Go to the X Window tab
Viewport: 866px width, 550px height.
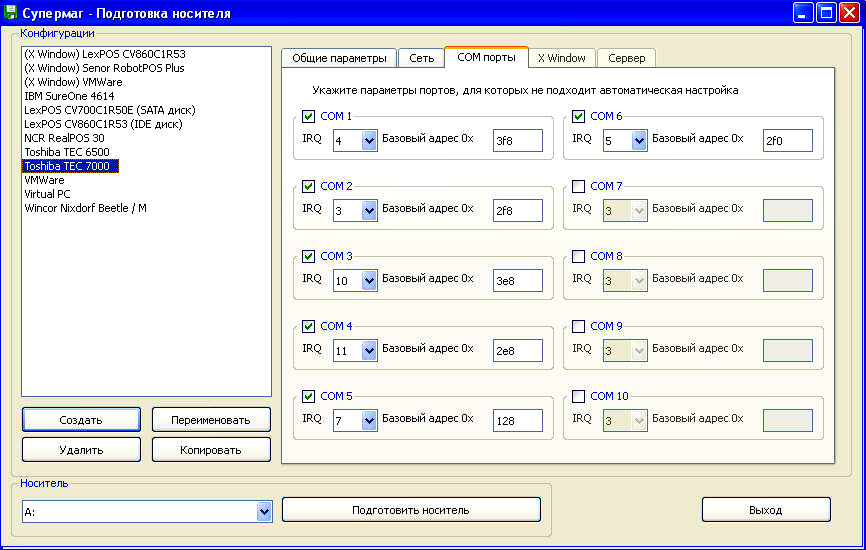coord(561,58)
